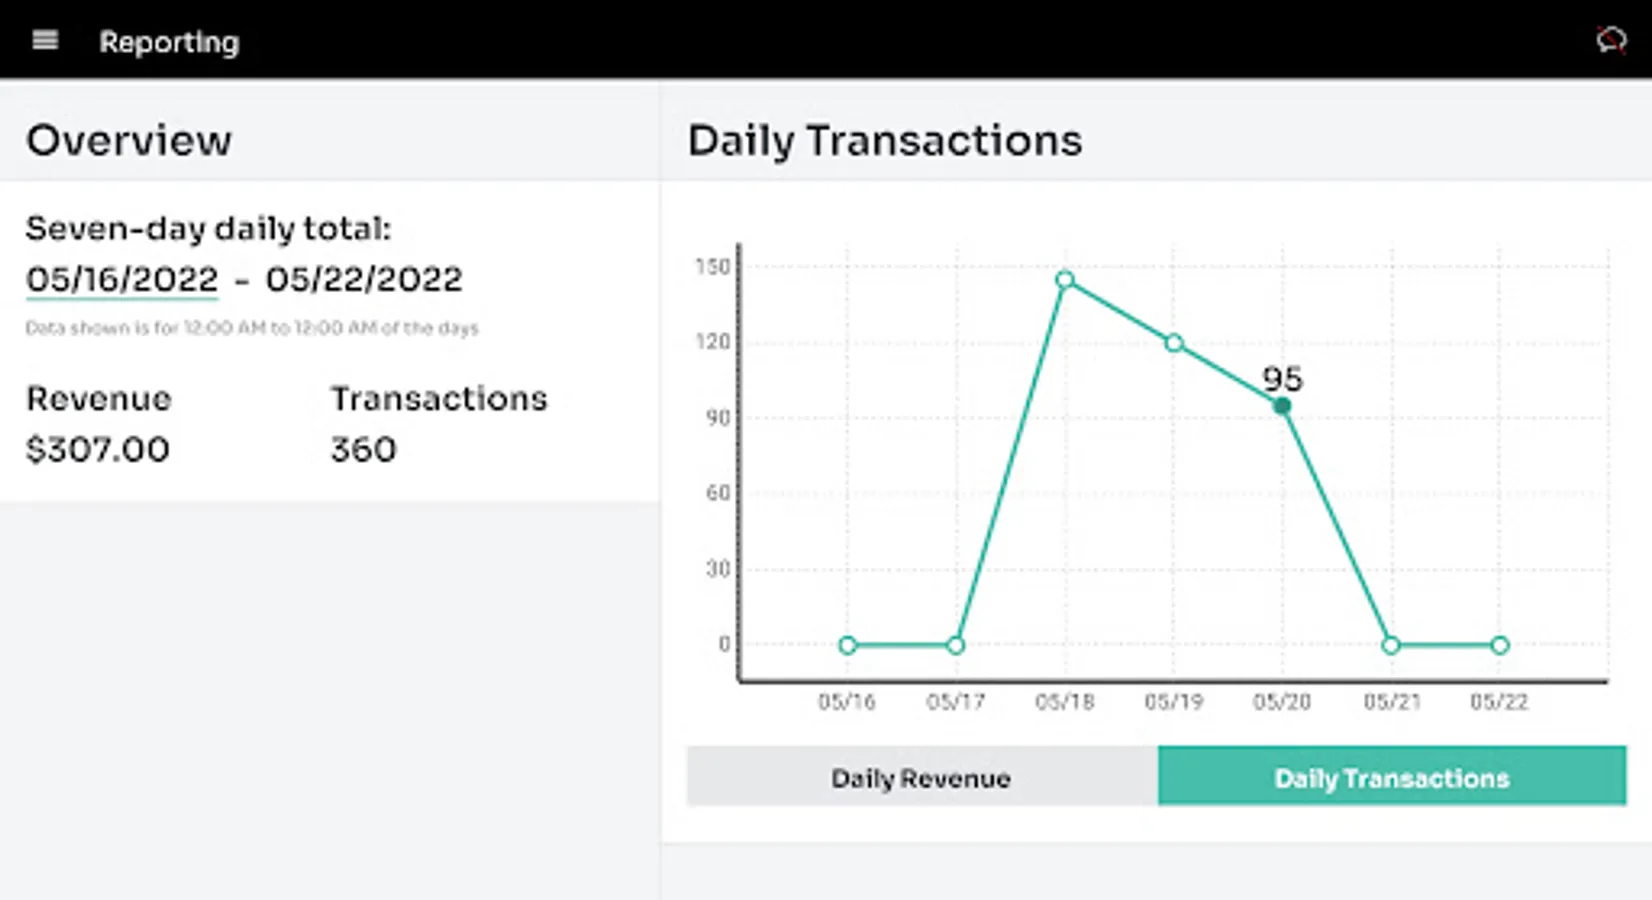Switch to the Daily Revenue tab

921,777
